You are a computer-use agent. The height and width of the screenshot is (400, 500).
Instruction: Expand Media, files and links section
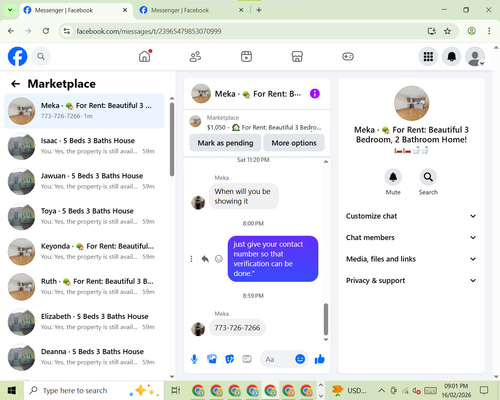[411, 259]
